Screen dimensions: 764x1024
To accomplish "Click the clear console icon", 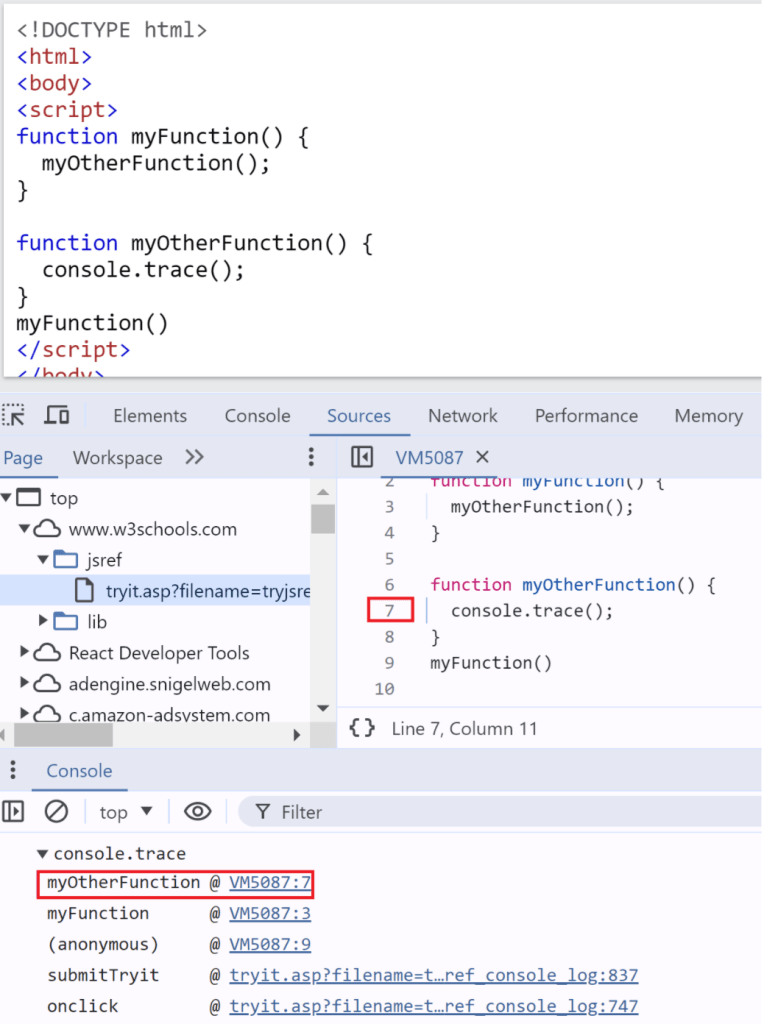I will click(56, 812).
